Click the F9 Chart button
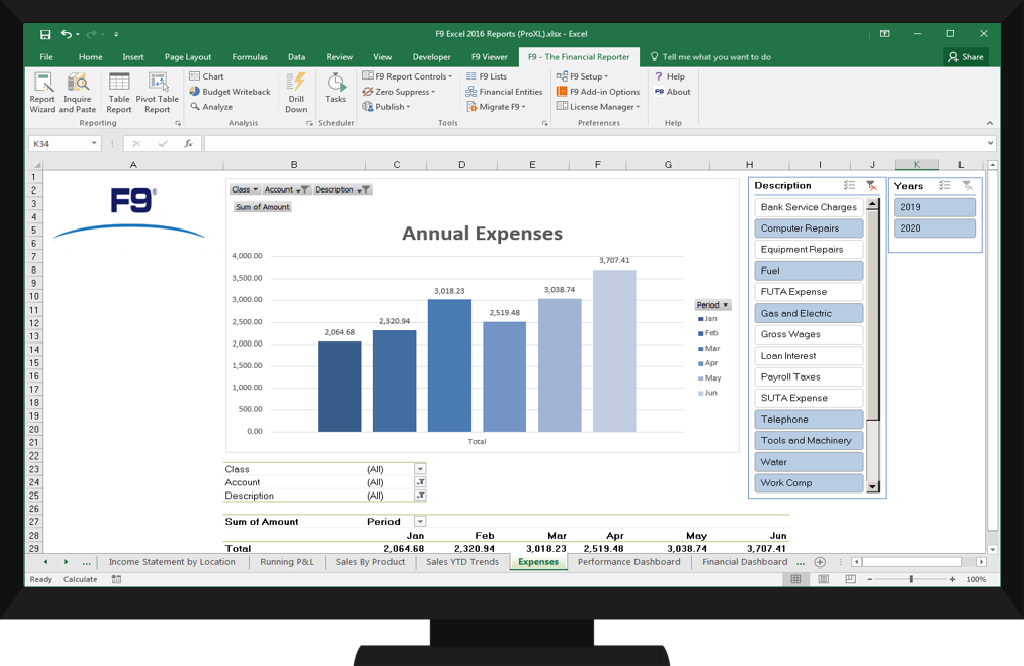The height and width of the screenshot is (666, 1024). [206, 76]
